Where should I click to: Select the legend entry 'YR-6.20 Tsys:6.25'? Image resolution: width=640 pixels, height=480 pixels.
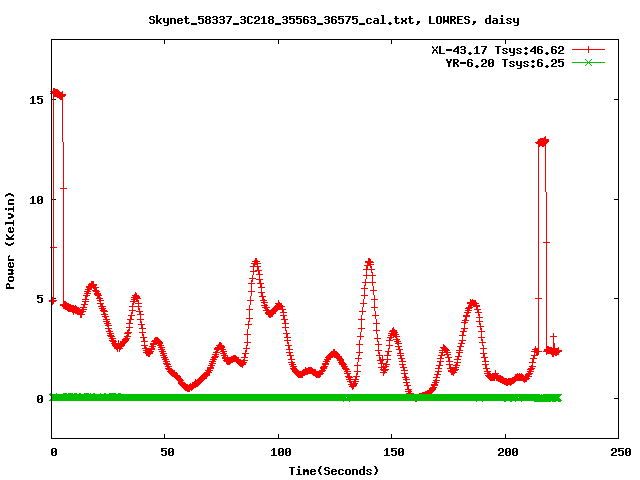click(x=504, y=63)
